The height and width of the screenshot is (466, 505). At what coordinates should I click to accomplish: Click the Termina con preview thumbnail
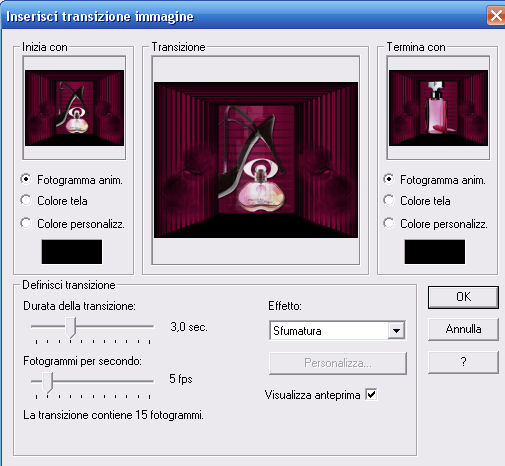click(438, 108)
